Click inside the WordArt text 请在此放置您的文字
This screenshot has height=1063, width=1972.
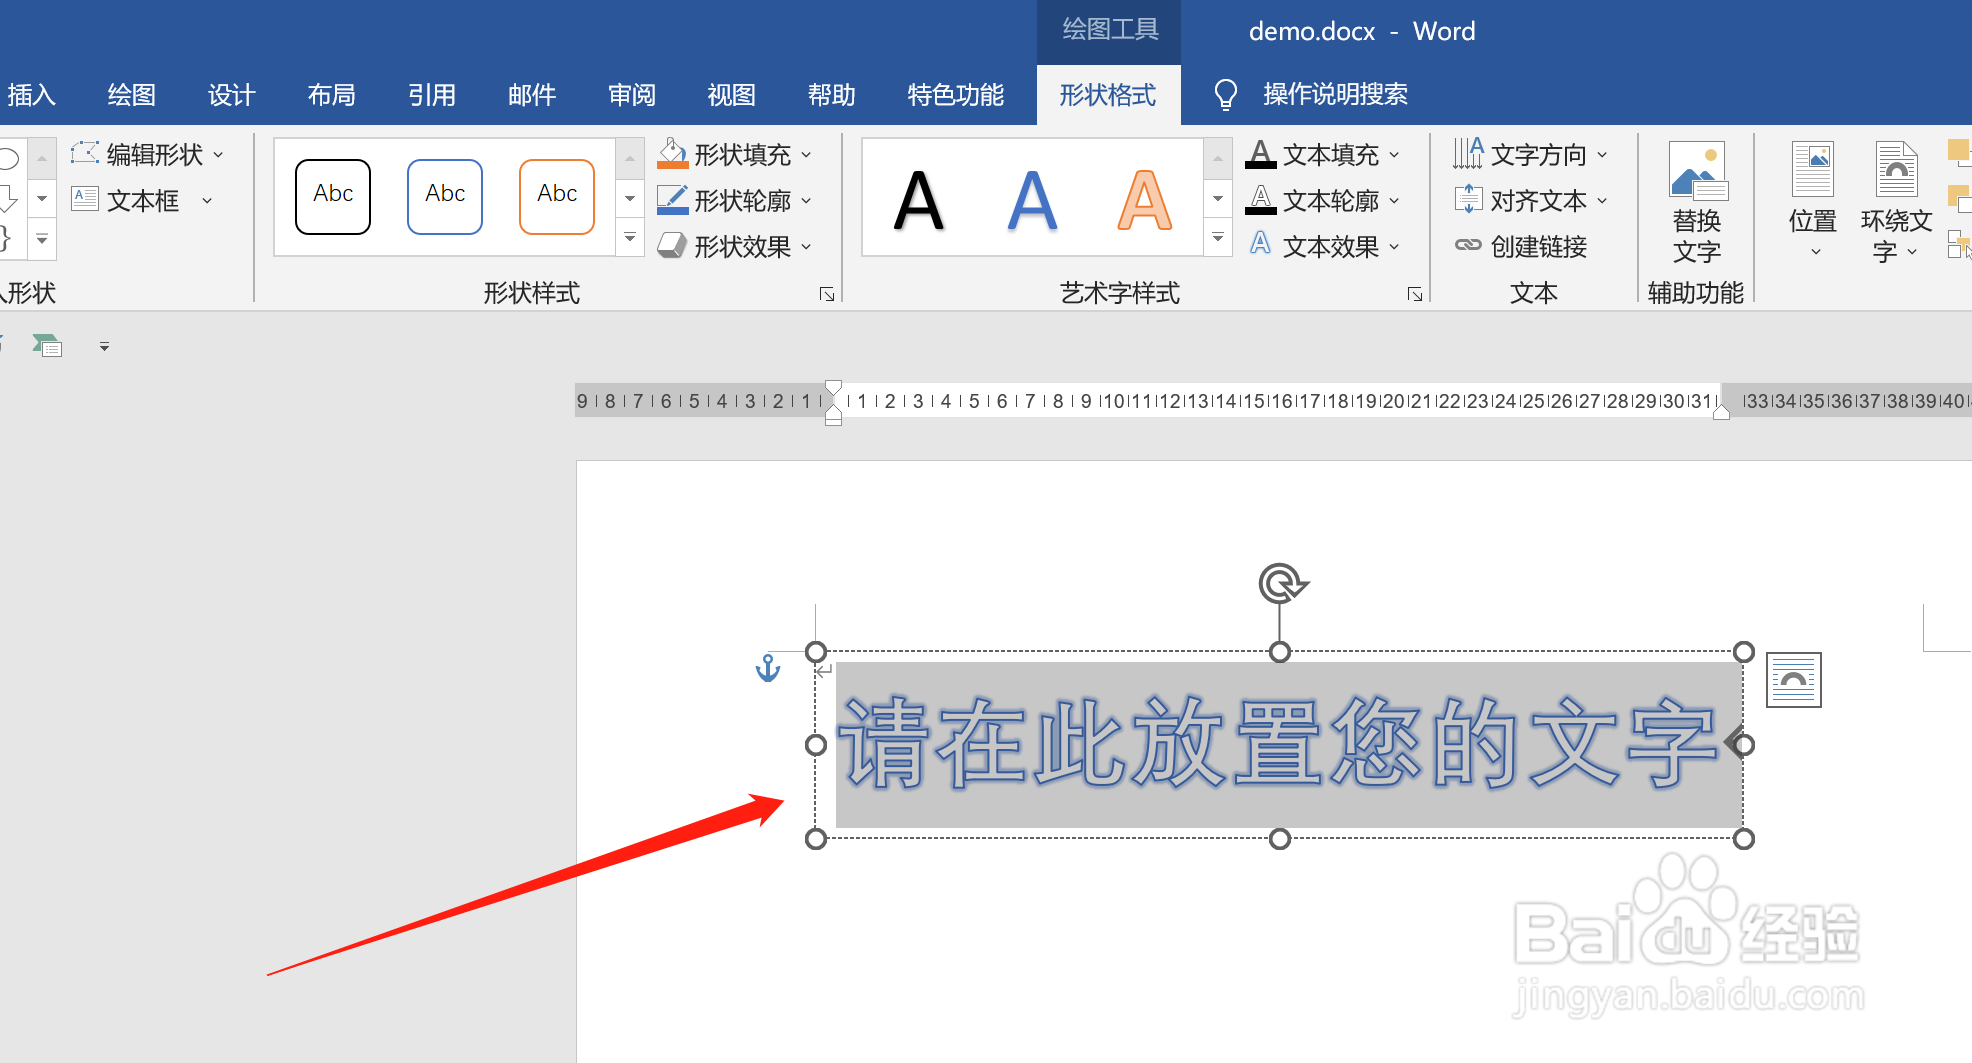coord(1278,744)
